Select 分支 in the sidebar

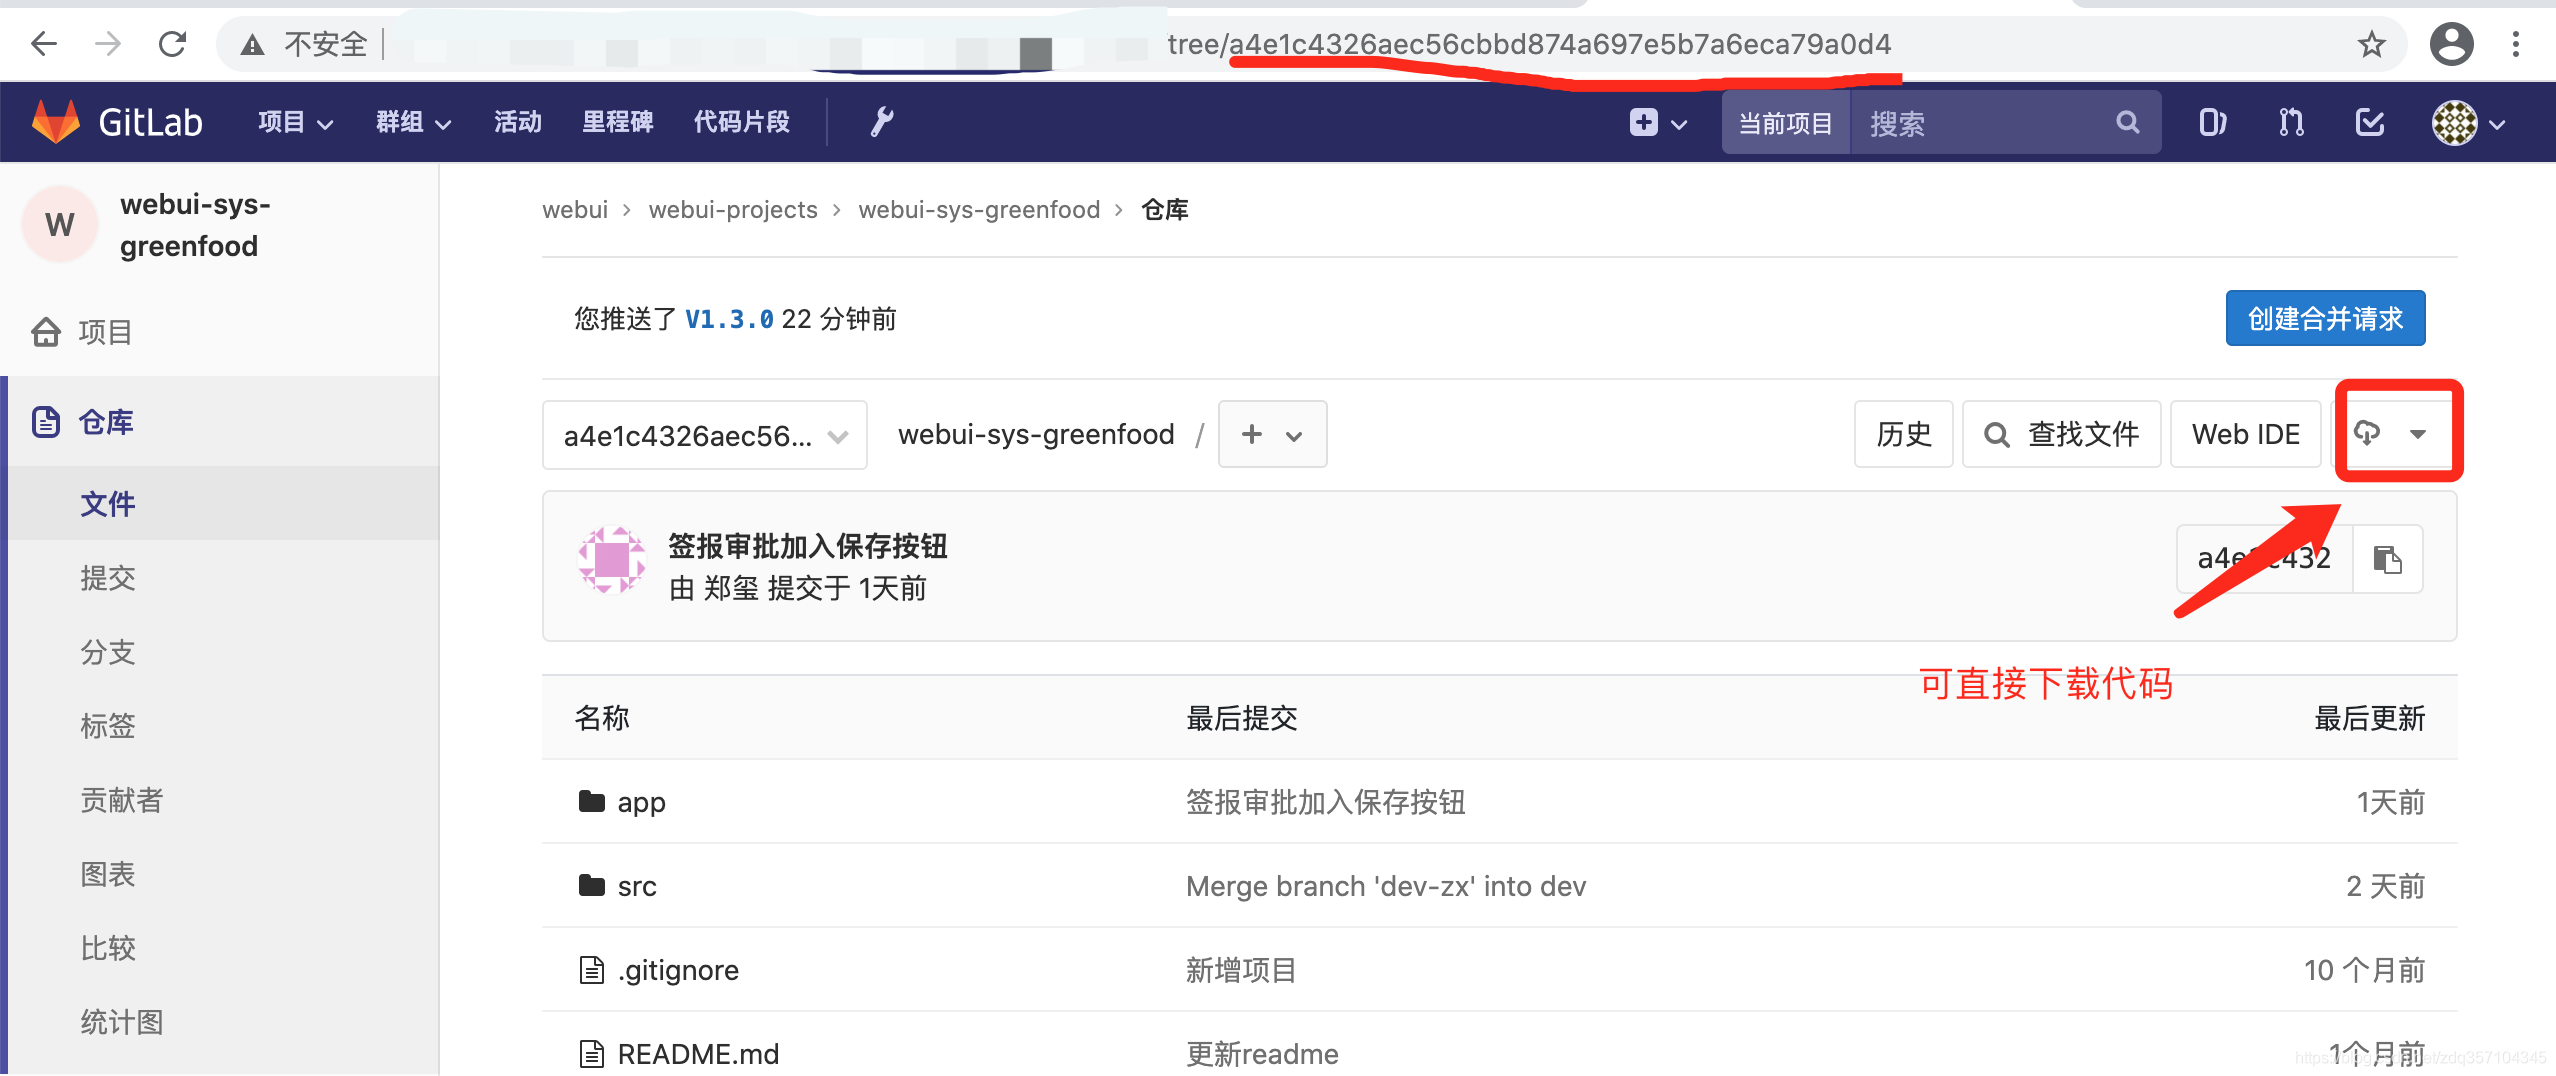107,652
